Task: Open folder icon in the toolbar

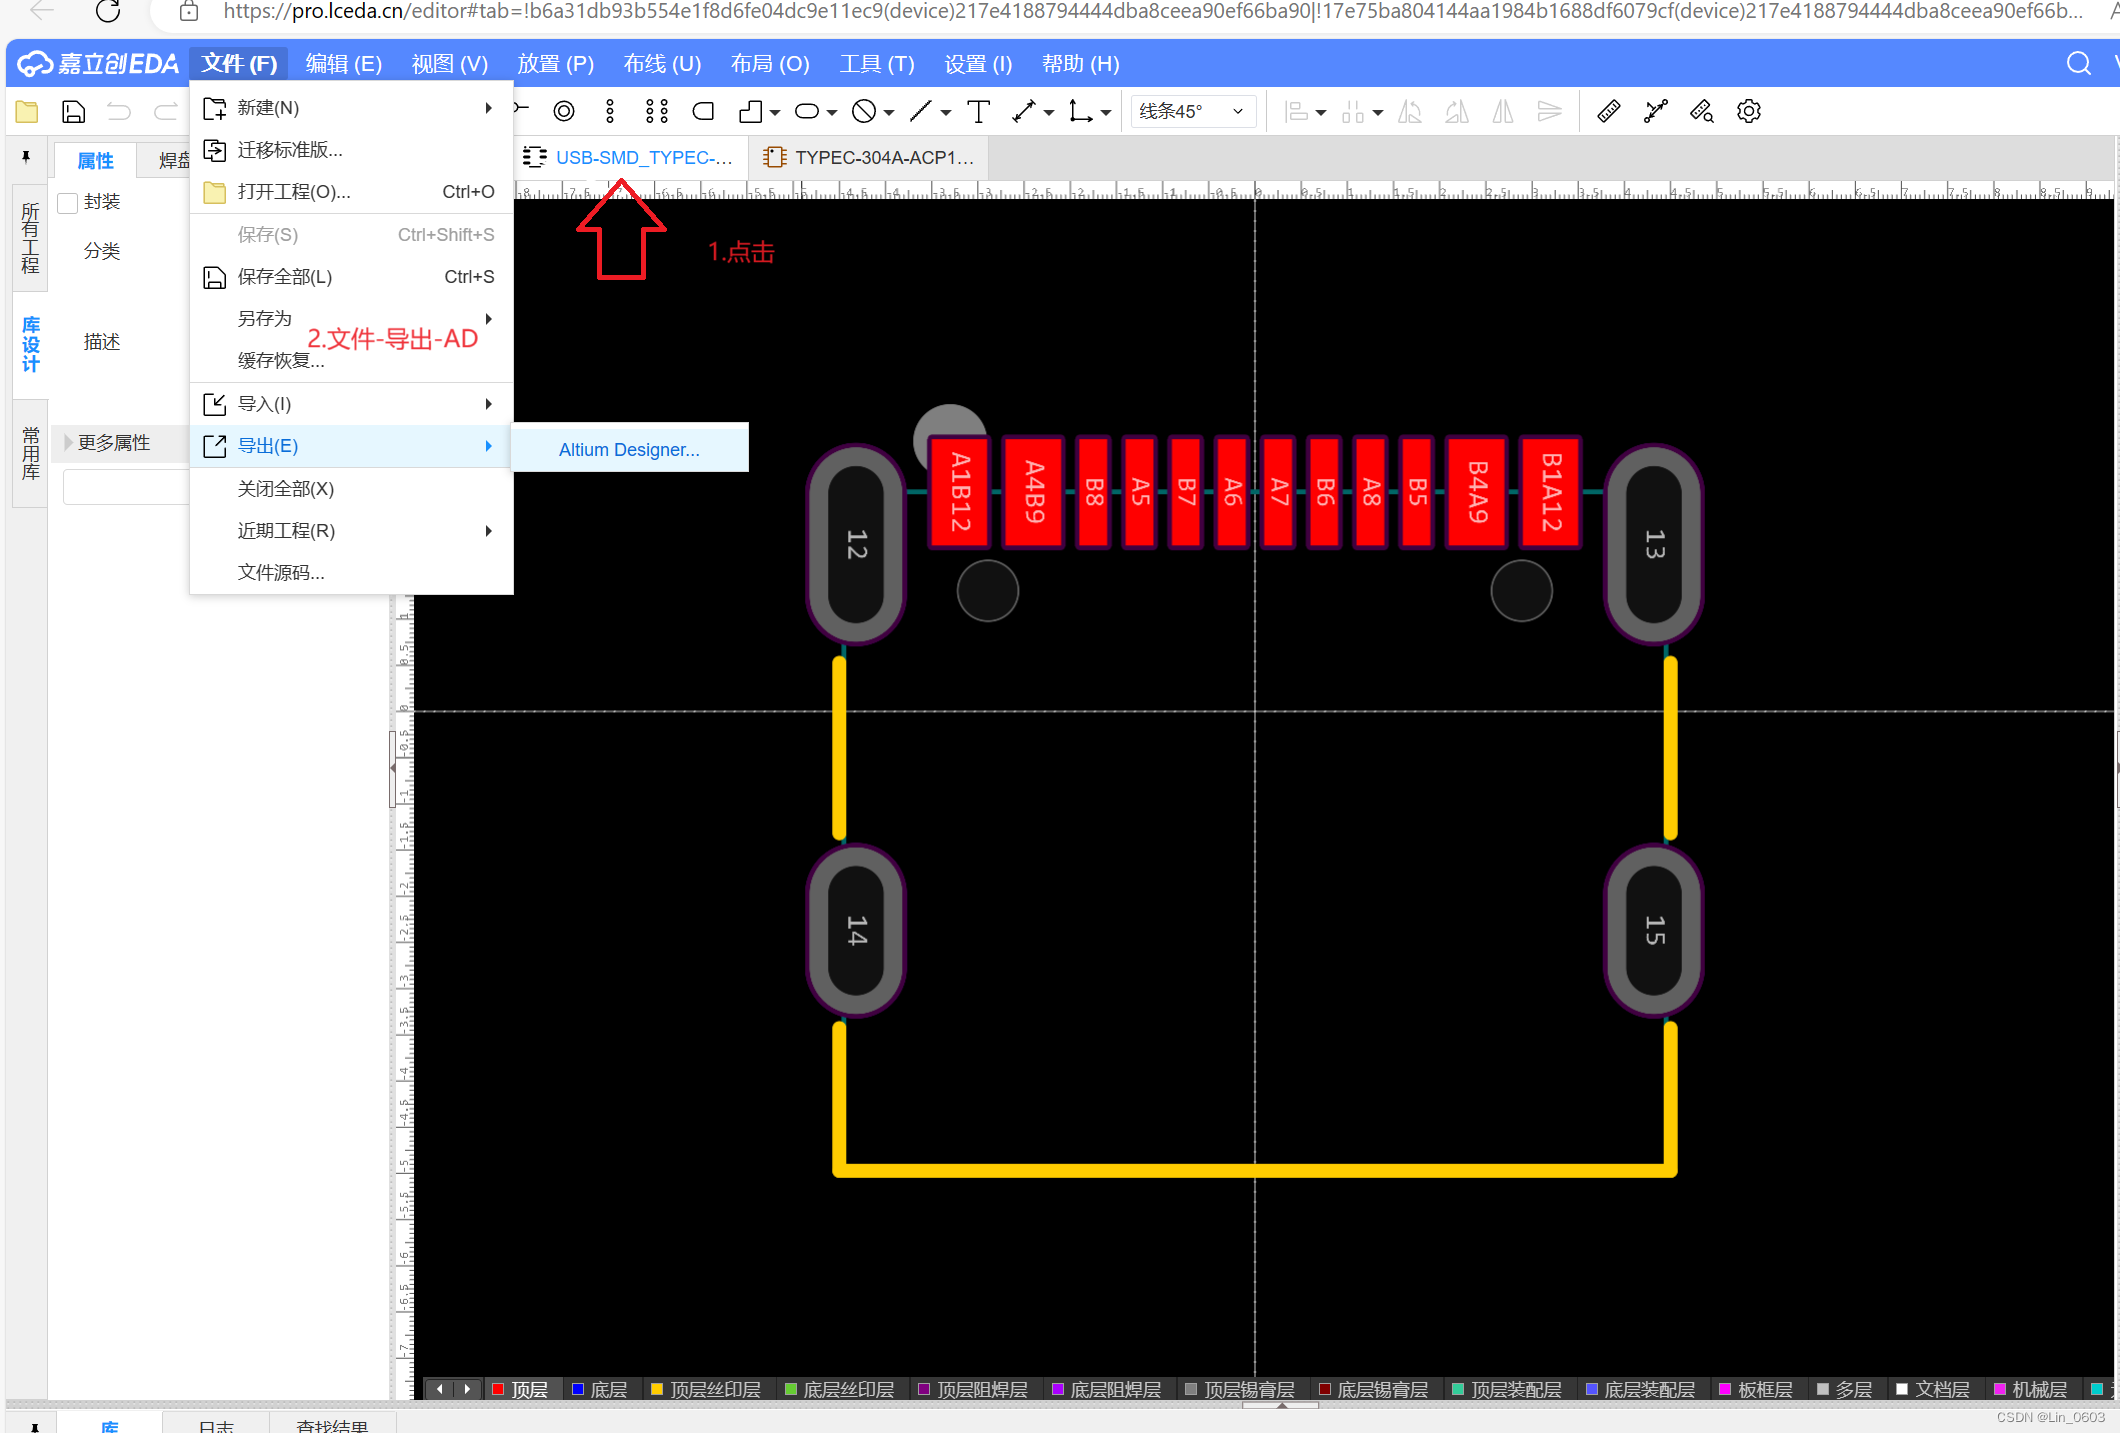Action: click(x=27, y=111)
